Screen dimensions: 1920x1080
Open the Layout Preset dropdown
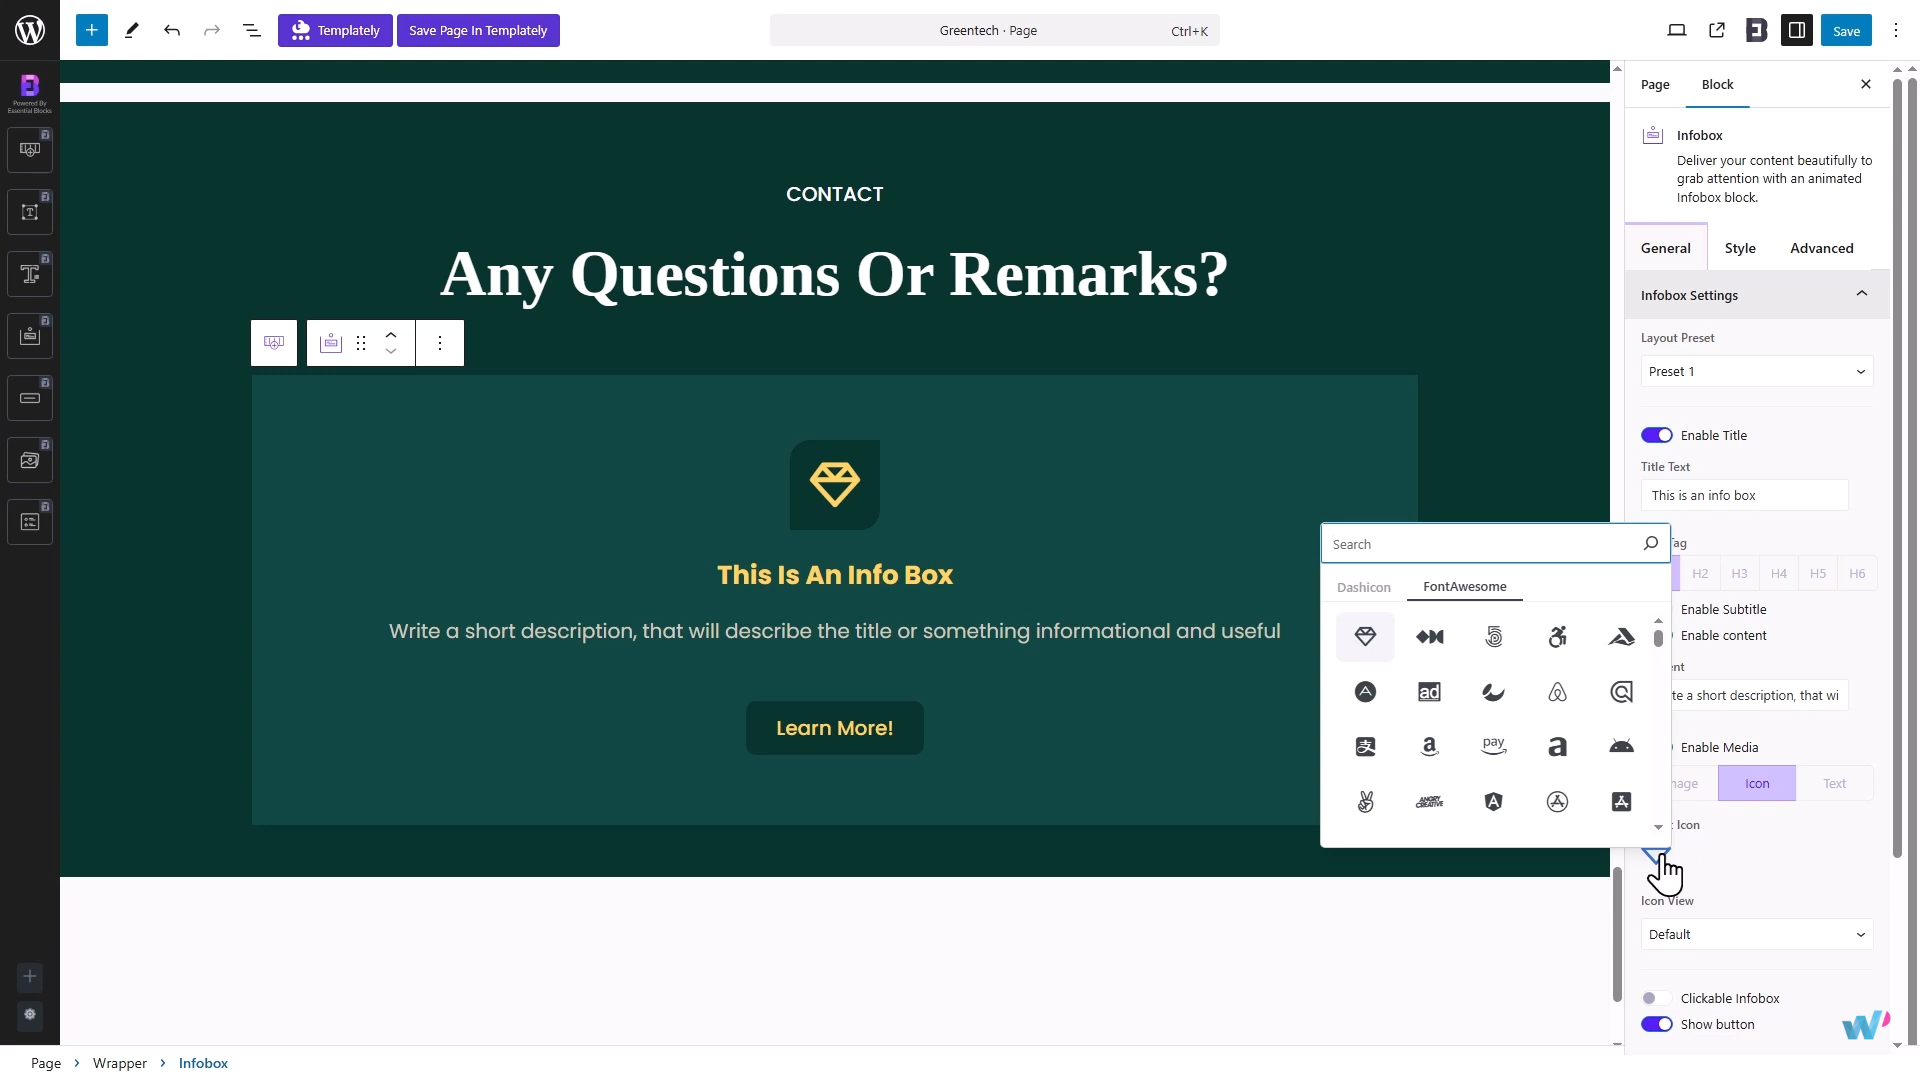(x=1756, y=371)
